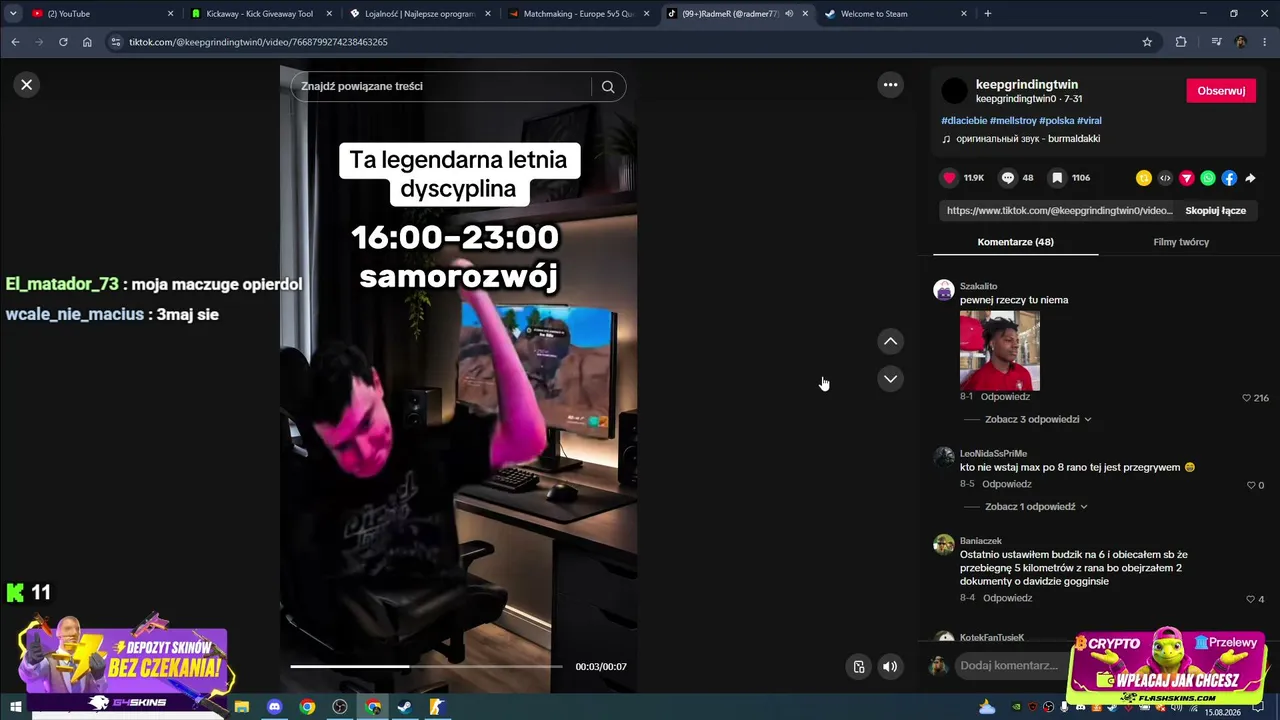Open Discord from the taskbar
The height and width of the screenshot is (720, 1280).
click(x=274, y=707)
